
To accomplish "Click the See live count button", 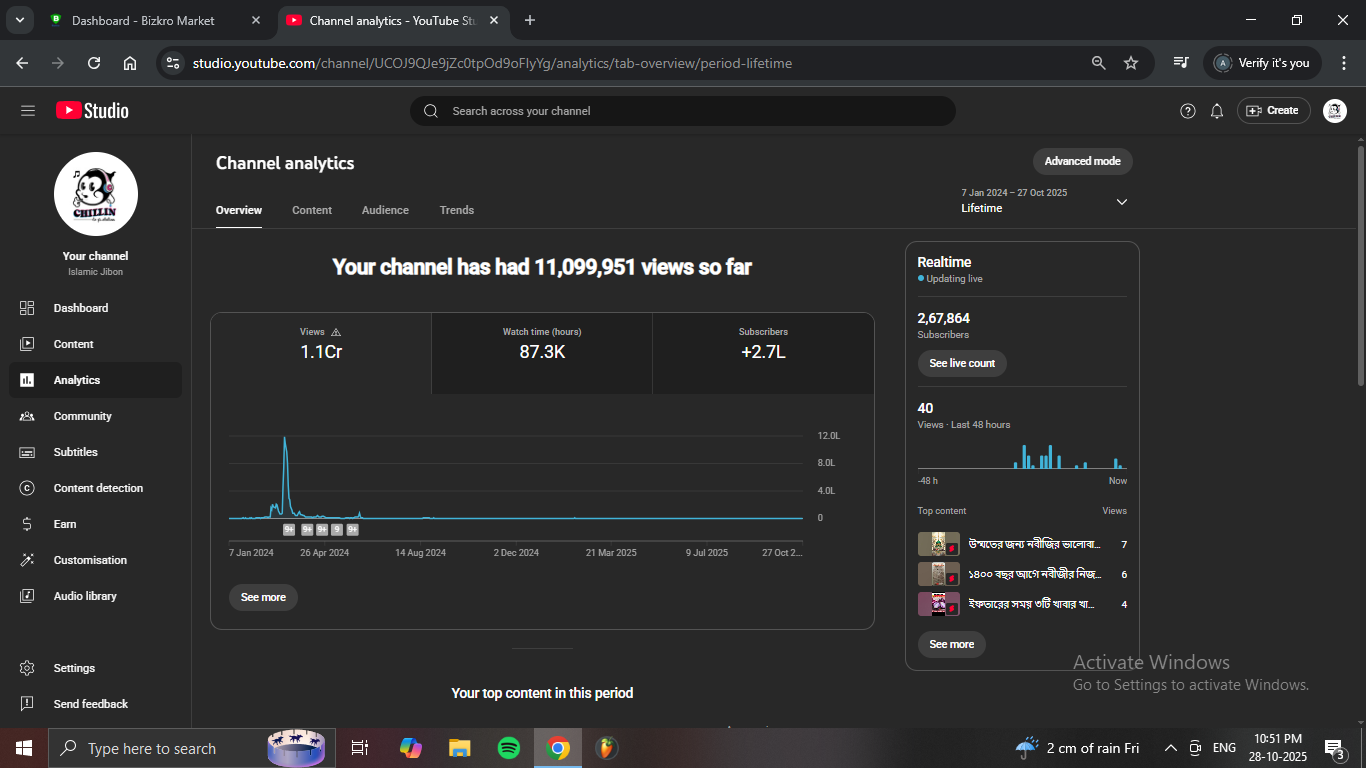I will tap(962, 363).
